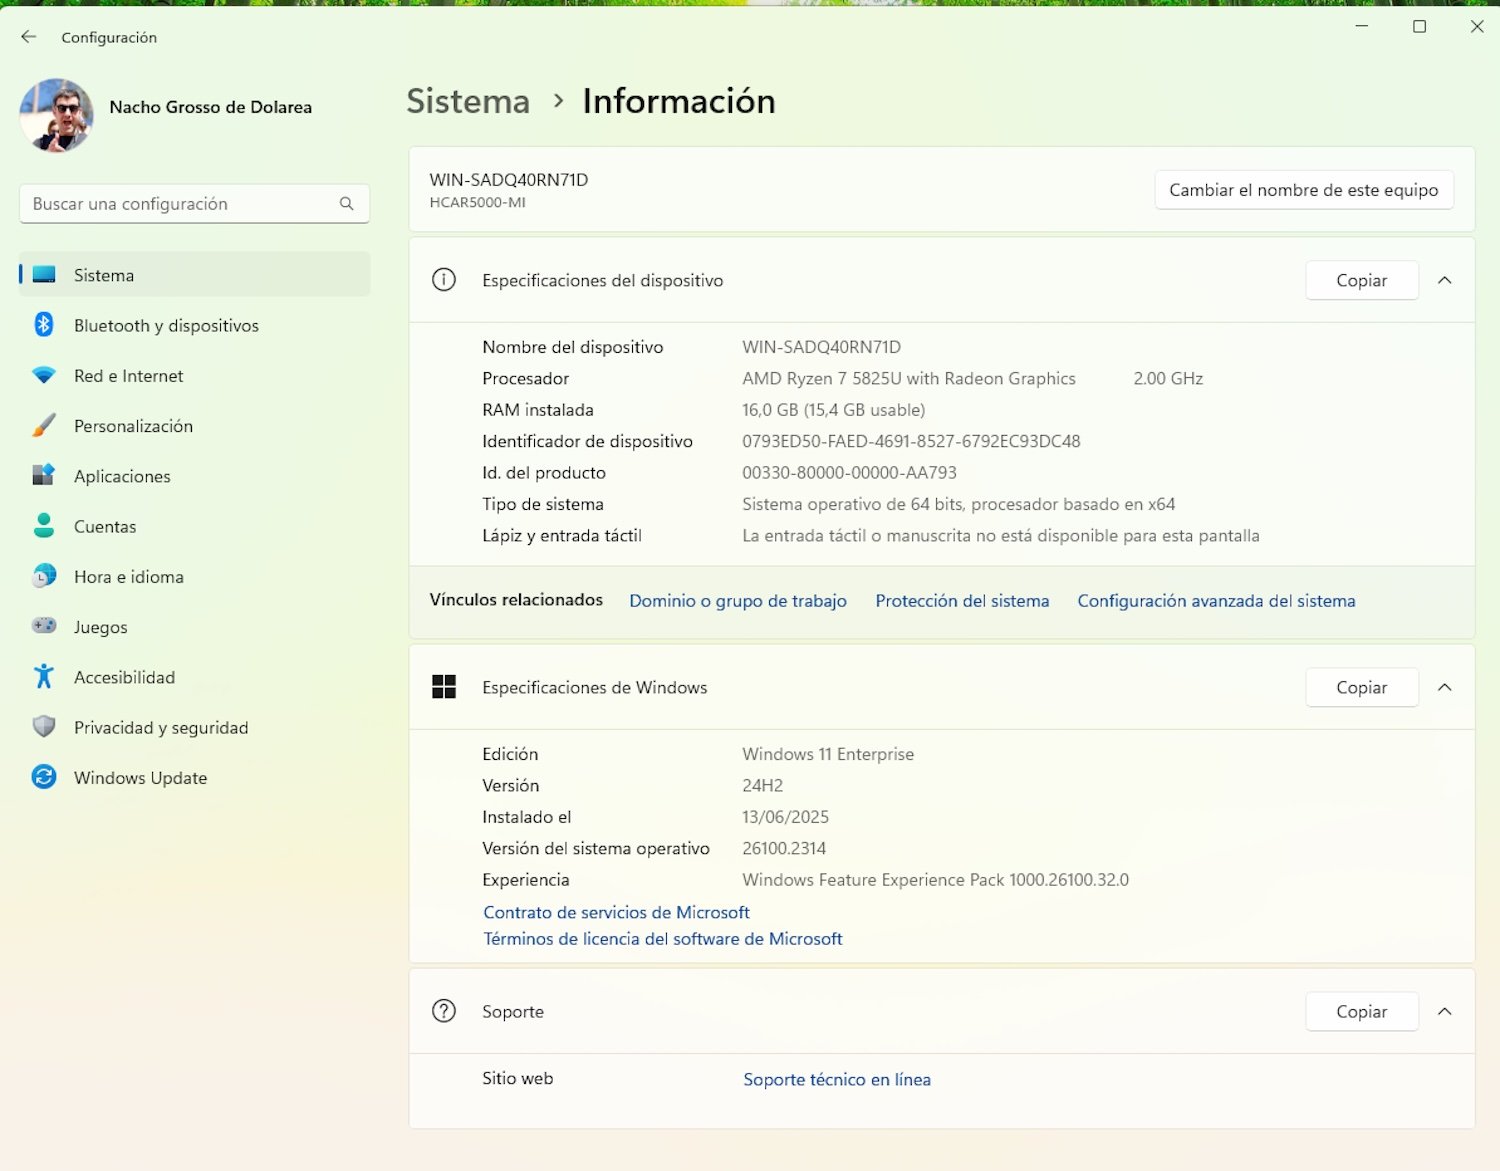Screen dimensions: 1500x1171
Task: Copy the Windows specifications
Action: [1361, 687]
